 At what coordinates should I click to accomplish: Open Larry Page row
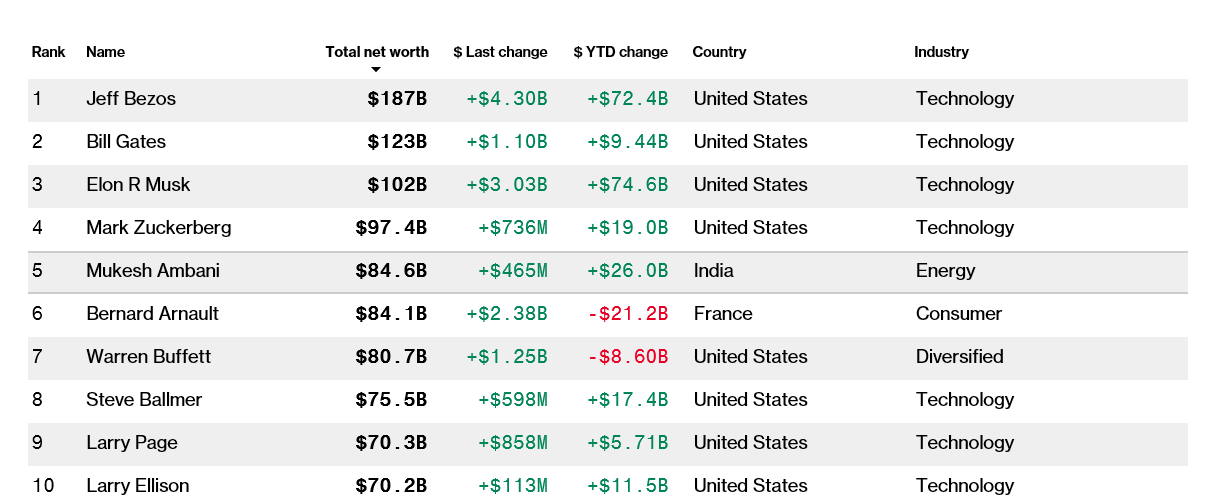click(131, 443)
